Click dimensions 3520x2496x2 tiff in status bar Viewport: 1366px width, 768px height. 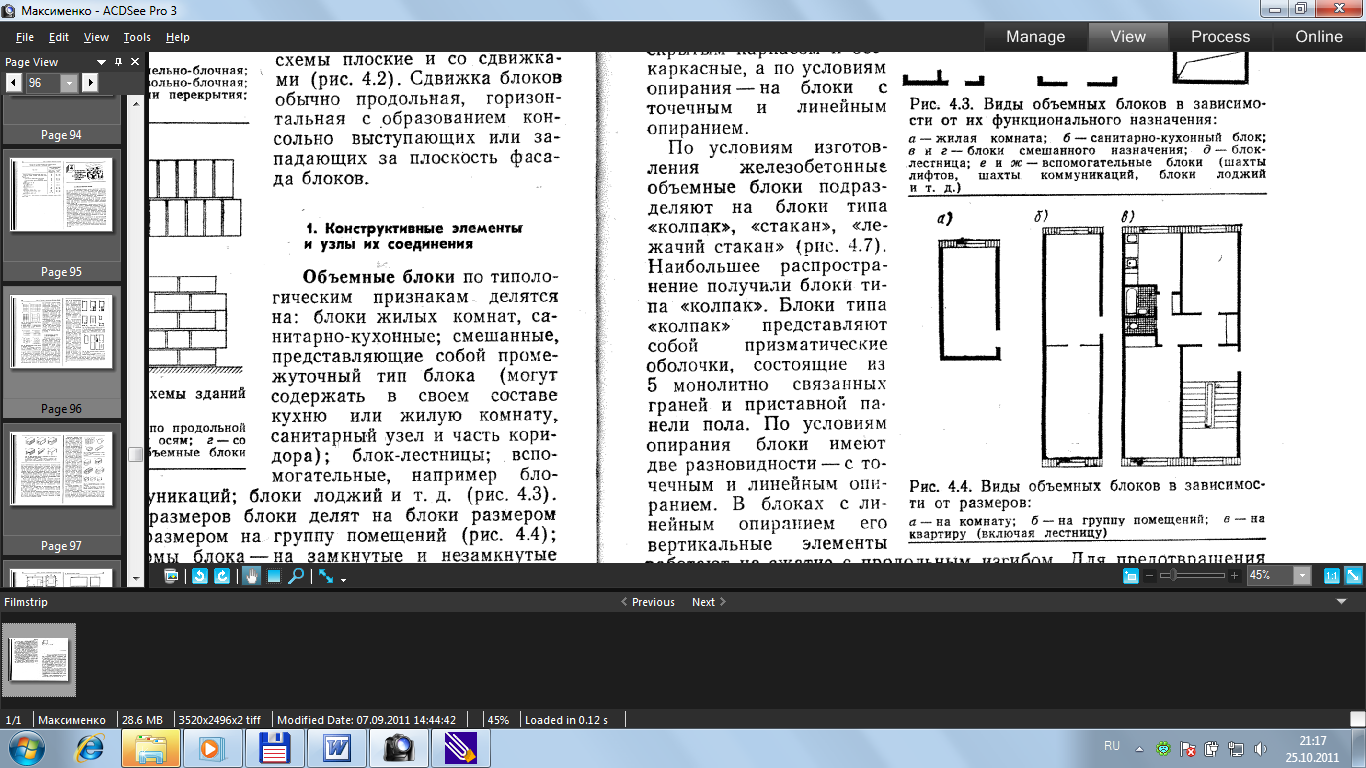tap(220, 720)
